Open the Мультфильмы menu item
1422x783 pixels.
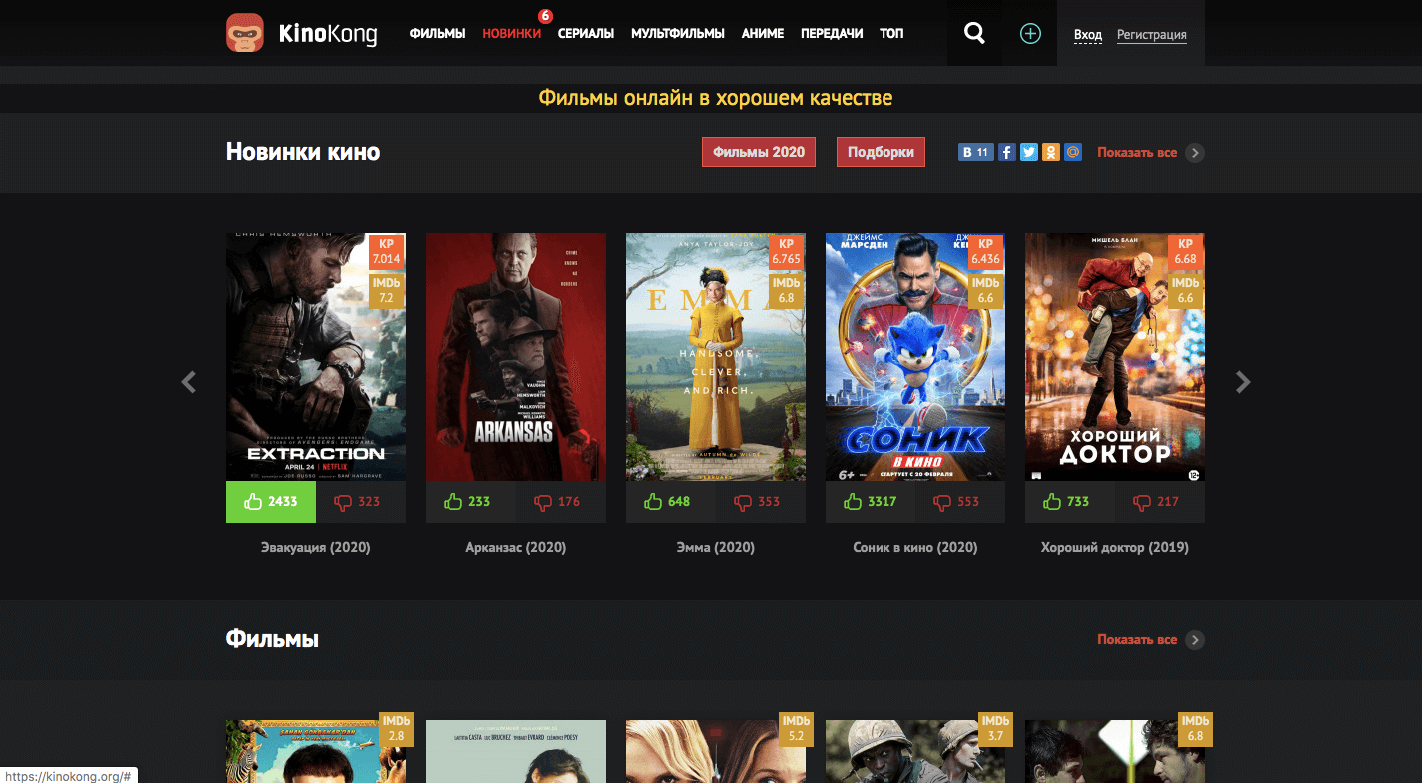678,33
